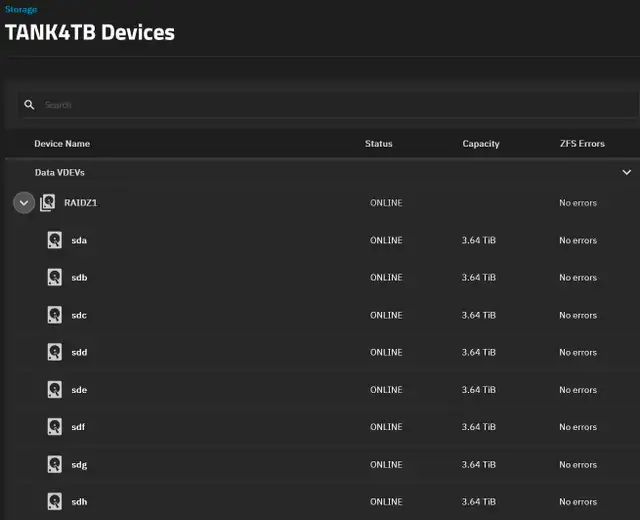The image size is (640, 520).
Task: Click the ZFS Errors column header
Action: [582, 144]
